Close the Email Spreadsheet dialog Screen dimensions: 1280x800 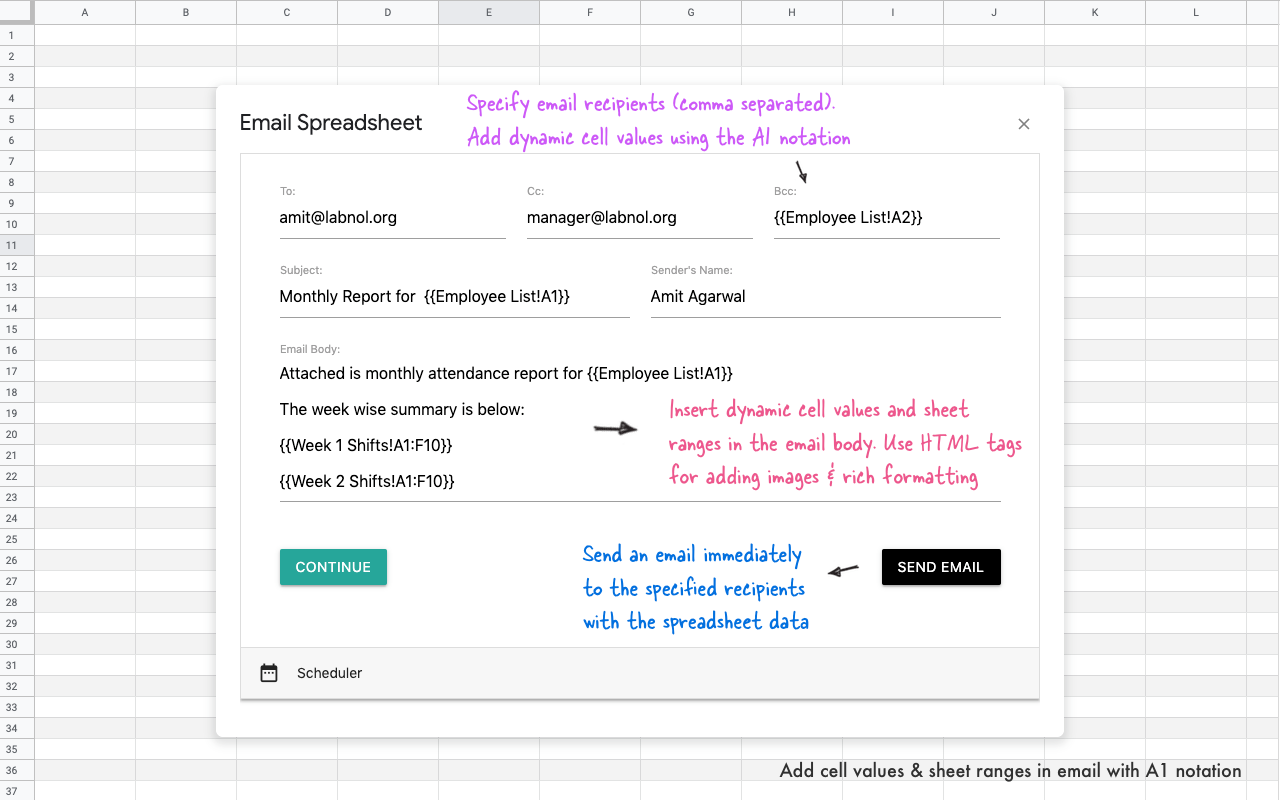coord(1023,124)
